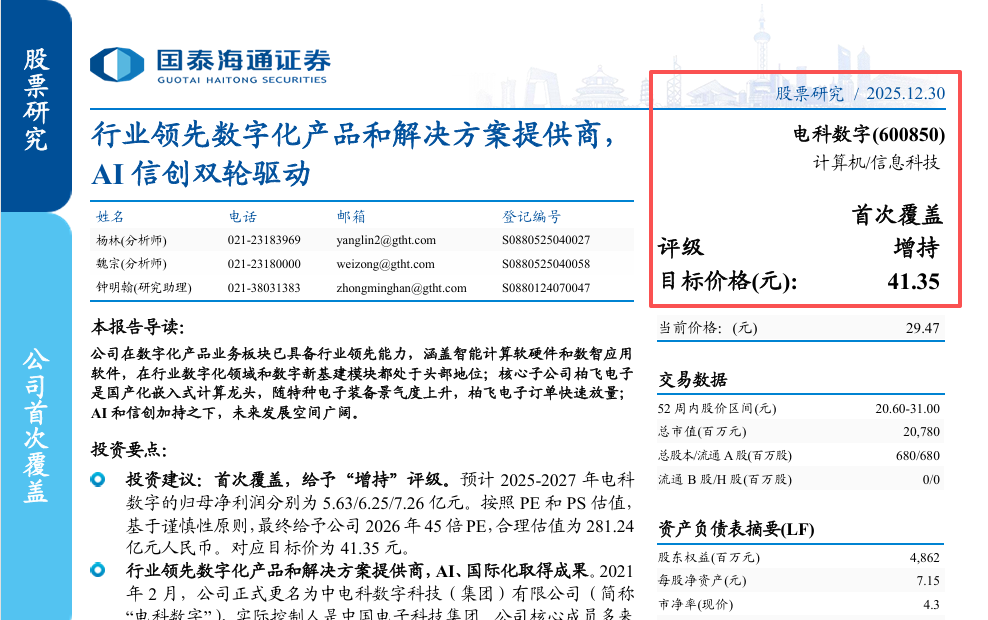Click 钟明翰(研究助理) name

coord(144,288)
